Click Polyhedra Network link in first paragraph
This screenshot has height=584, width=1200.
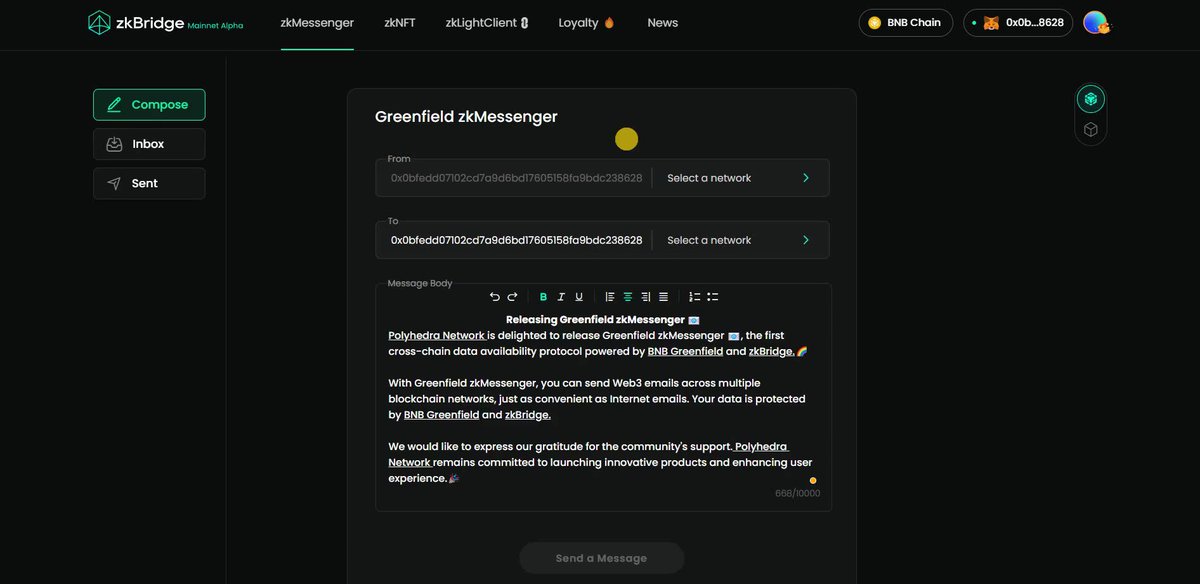point(437,336)
